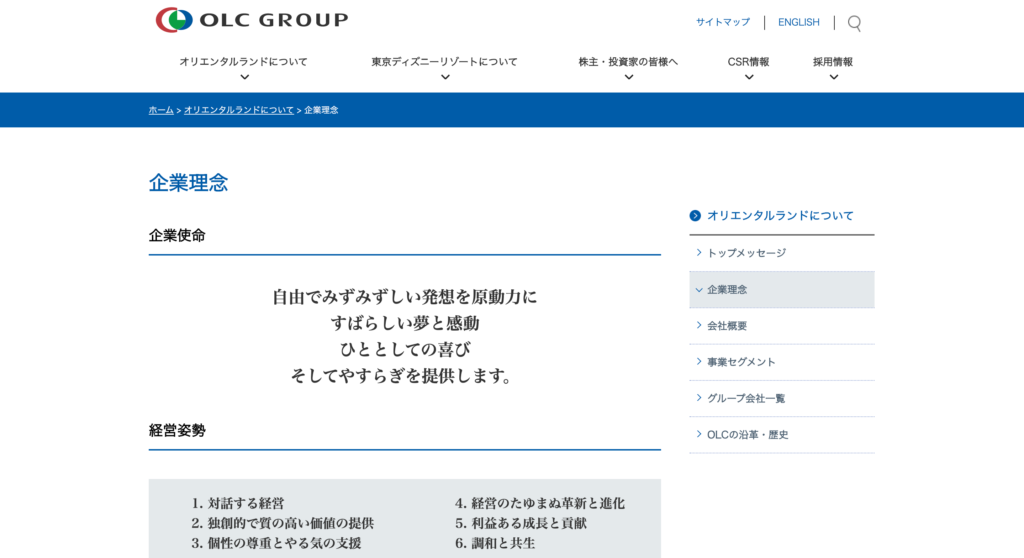Open グループ会社一覧 in sidebar

[x=782, y=399]
